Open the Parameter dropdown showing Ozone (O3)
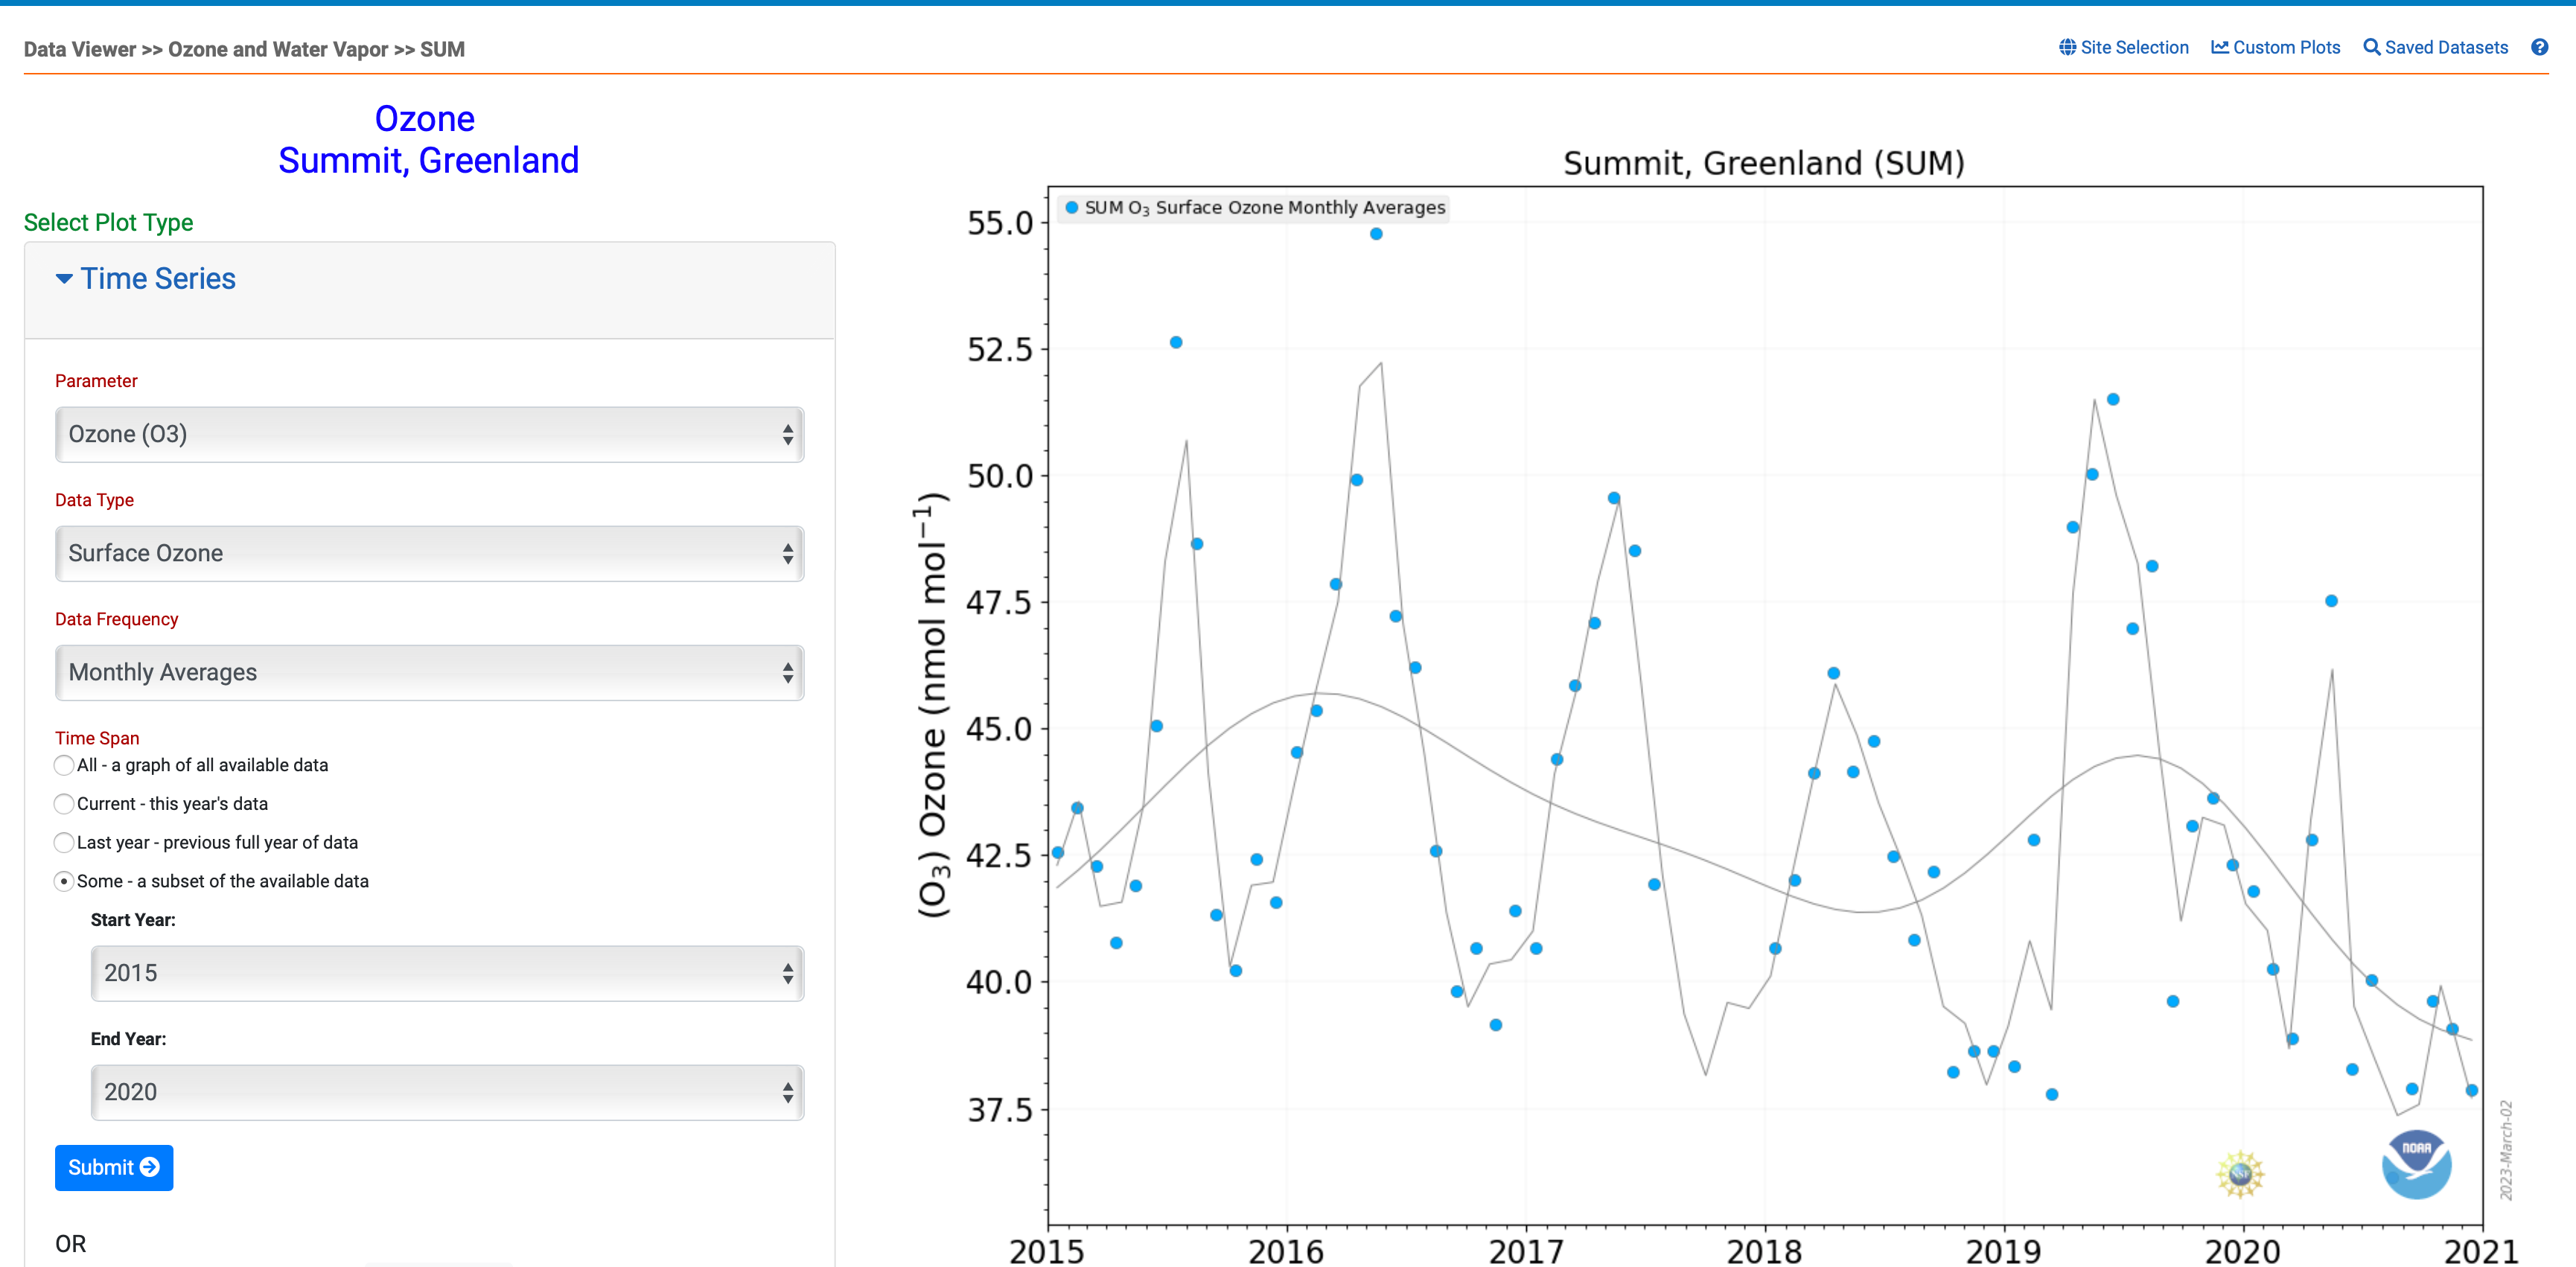Viewport: 2576px width, 1267px height. point(429,434)
